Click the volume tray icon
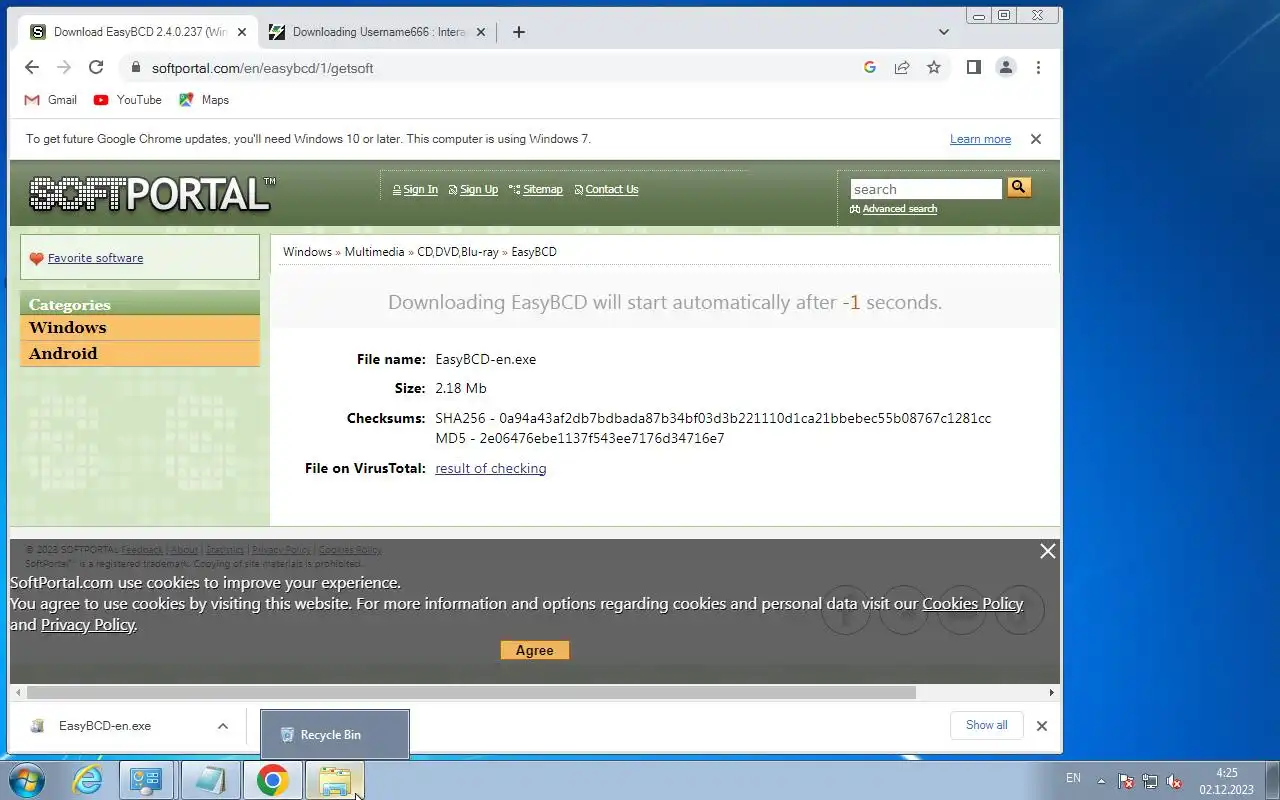The width and height of the screenshot is (1280, 800). pos(1175,781)
